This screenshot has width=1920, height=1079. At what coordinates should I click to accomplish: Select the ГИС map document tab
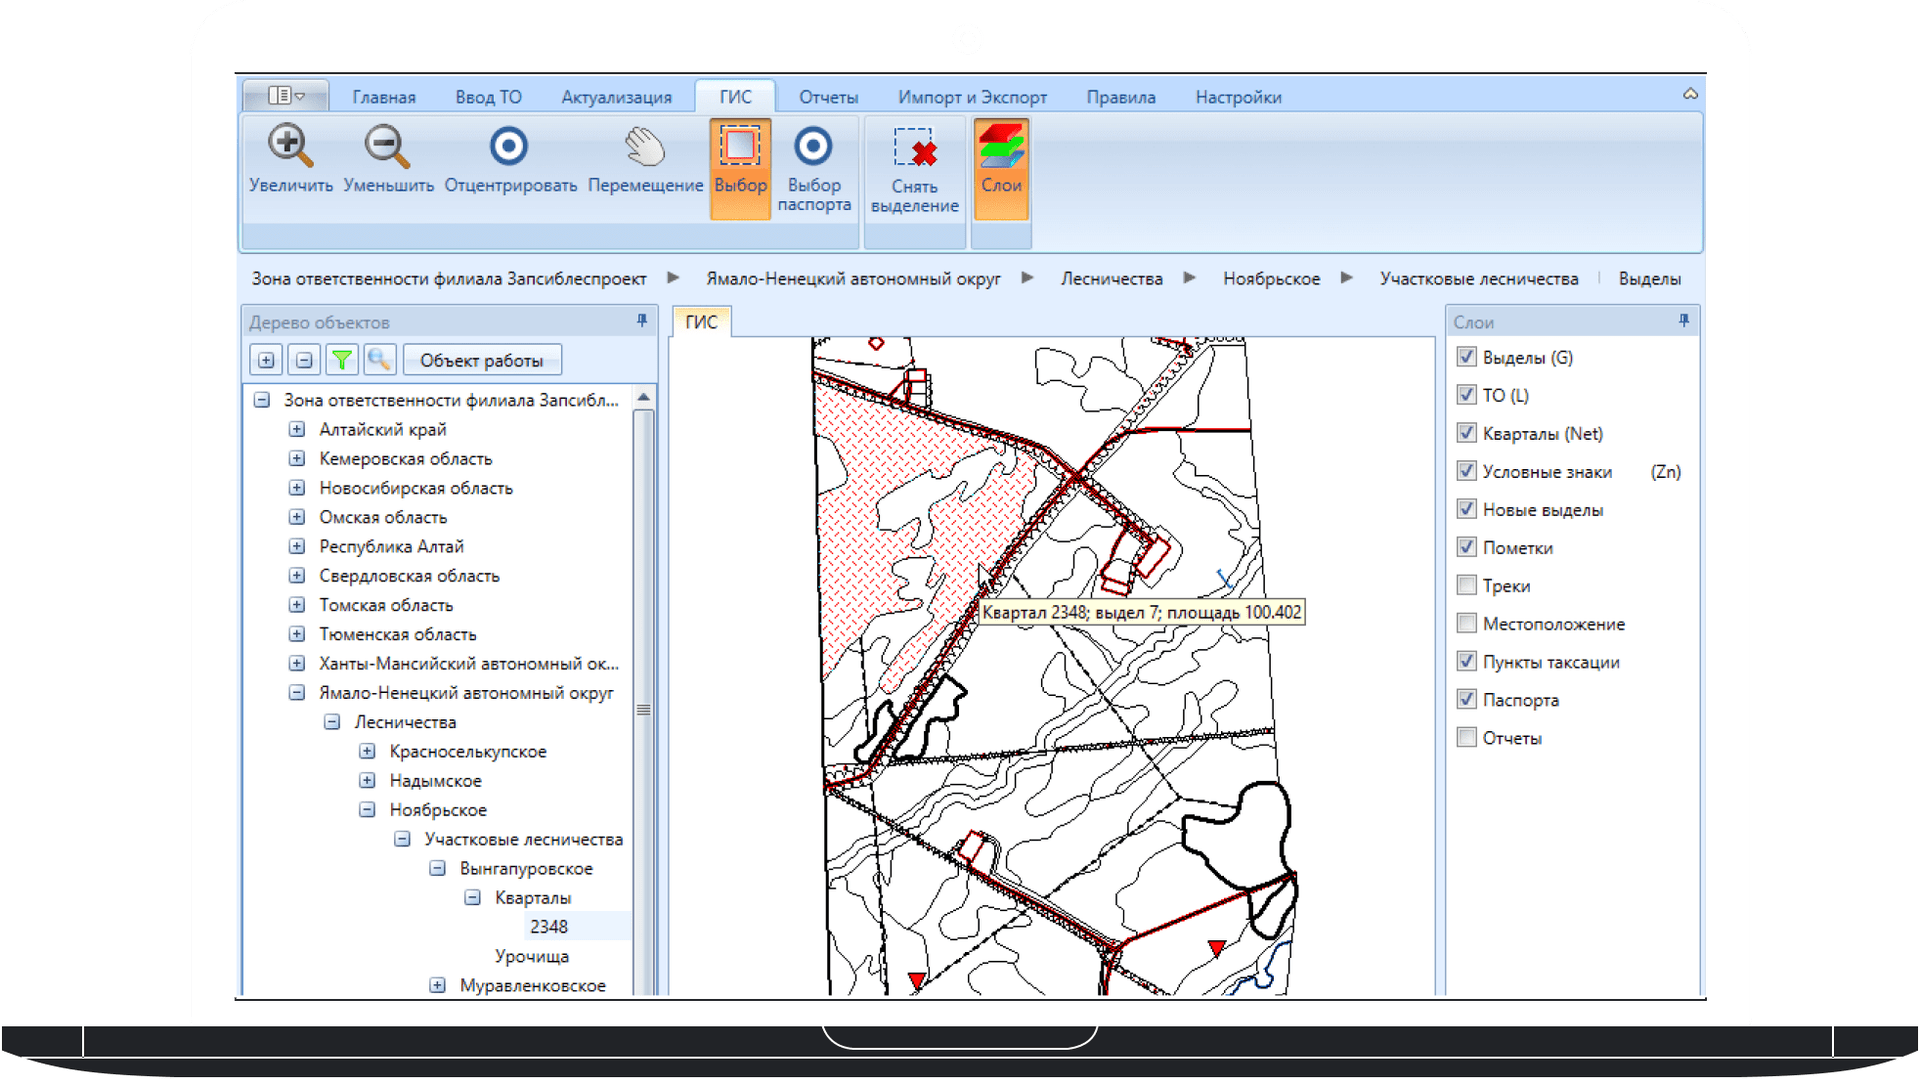click(x=701, y=322)
